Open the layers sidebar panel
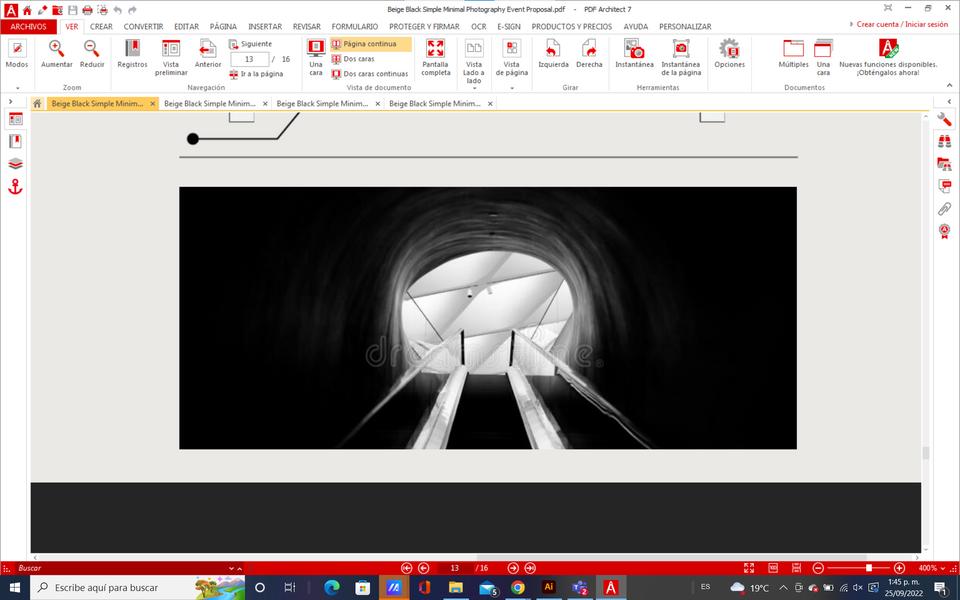 pos(15,163)
